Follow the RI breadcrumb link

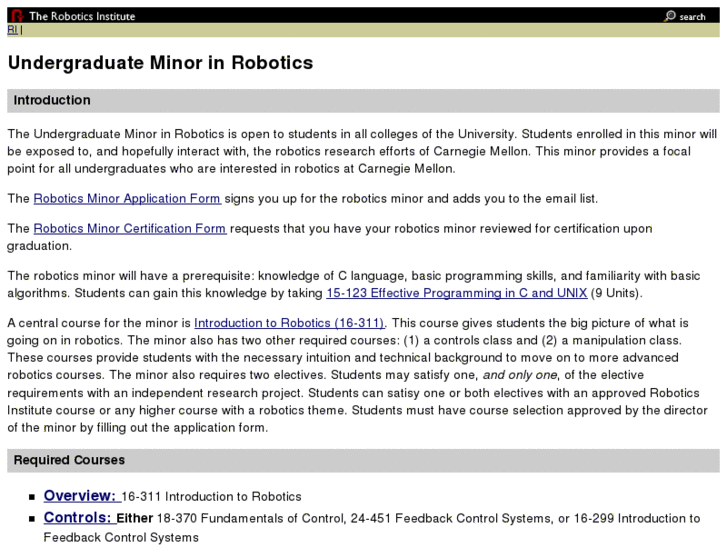tap(13, 30)
